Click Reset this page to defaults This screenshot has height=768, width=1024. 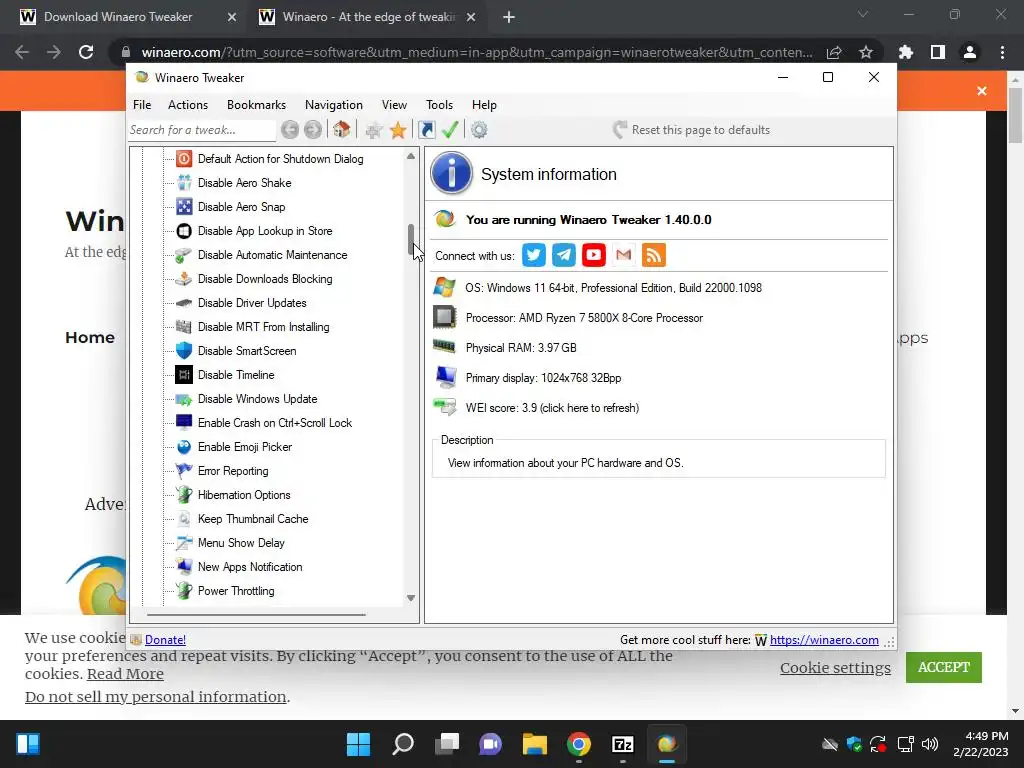692,130
